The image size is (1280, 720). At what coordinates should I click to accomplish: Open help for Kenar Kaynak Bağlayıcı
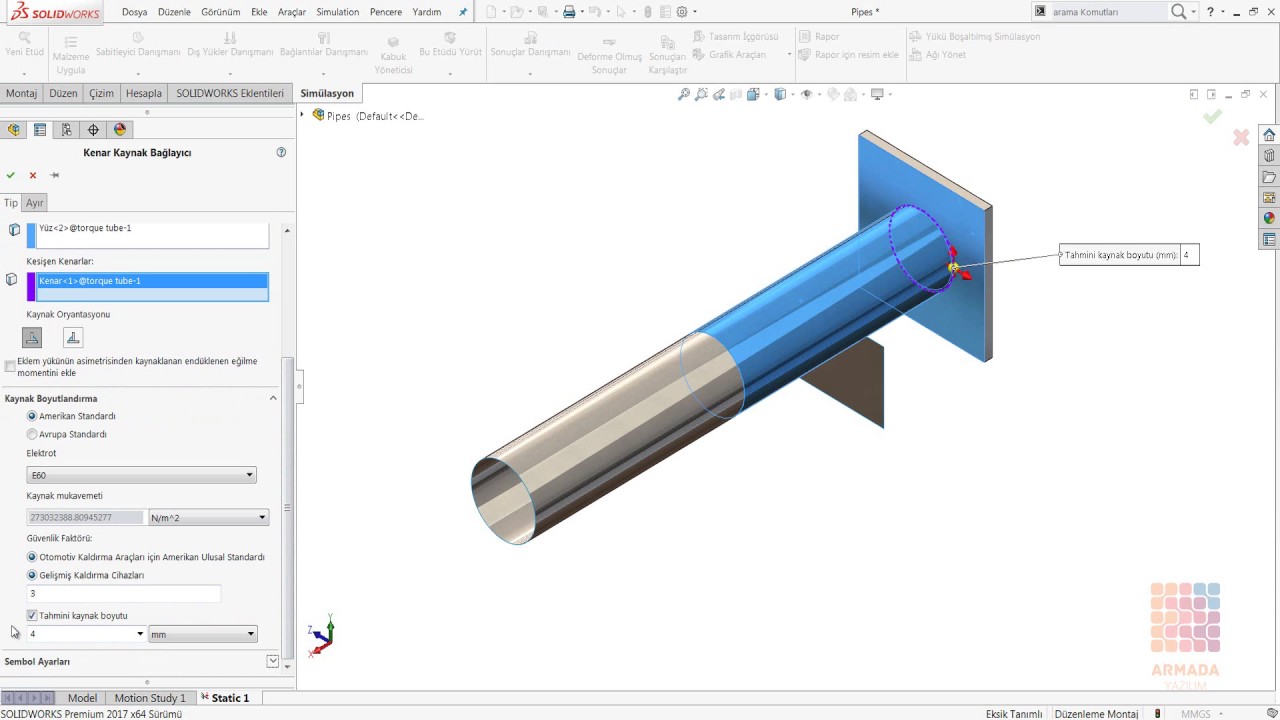[281, 152]
